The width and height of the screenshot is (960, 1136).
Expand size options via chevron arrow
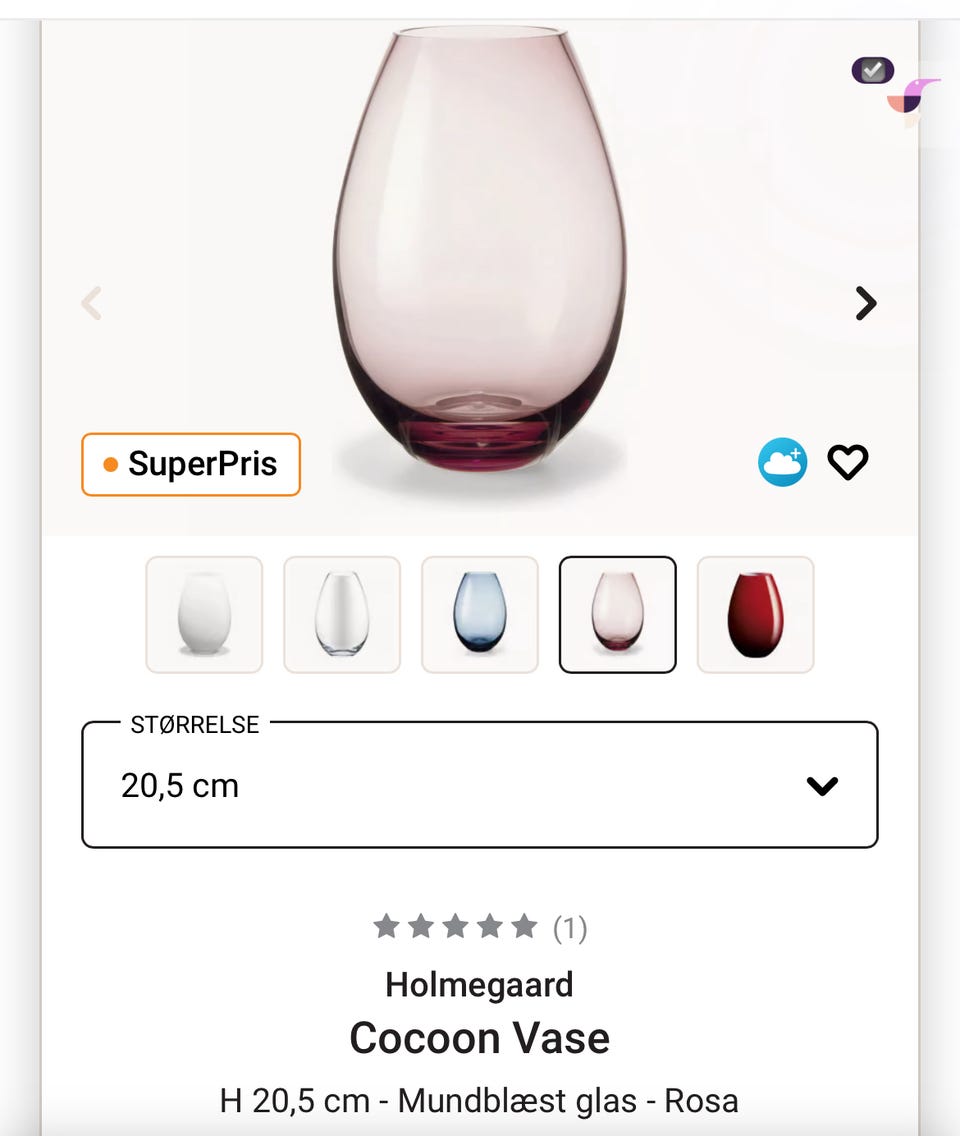click(822, 786)
